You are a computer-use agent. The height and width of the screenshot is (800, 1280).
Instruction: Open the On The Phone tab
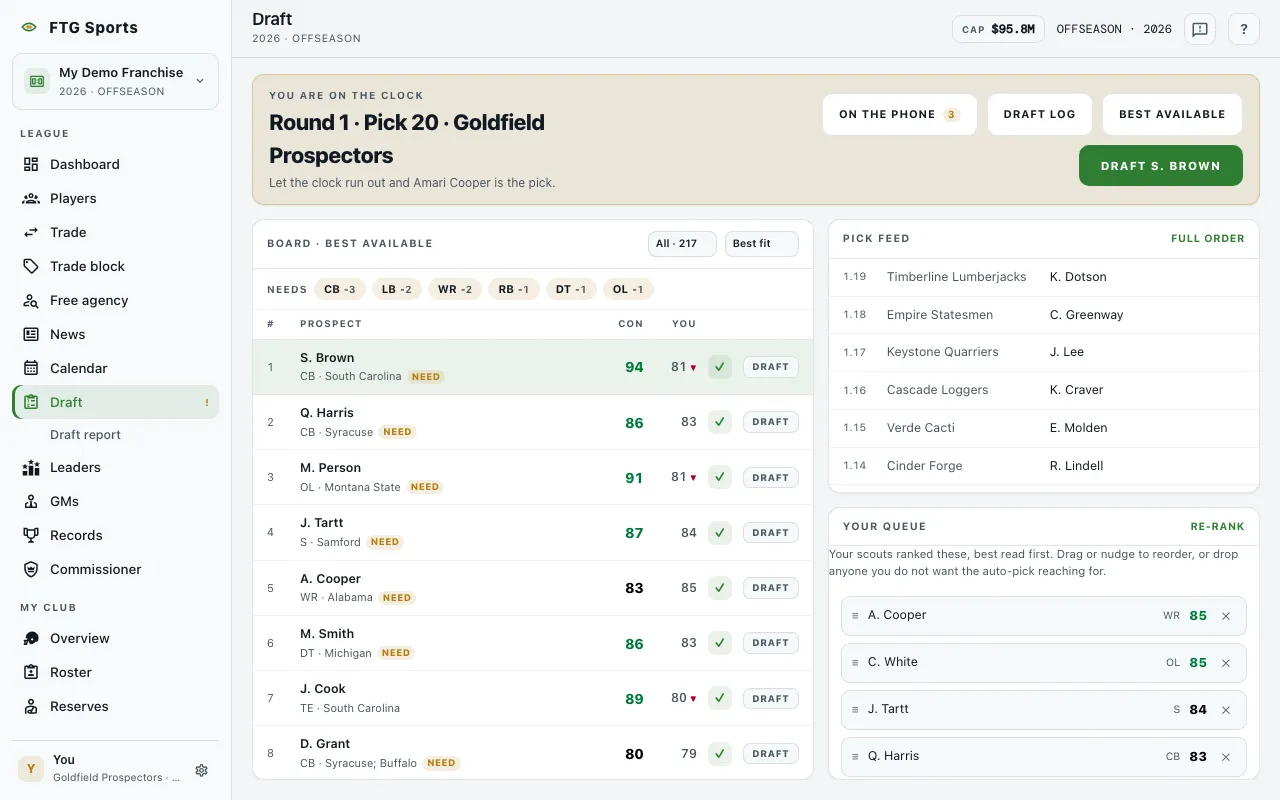point(900,114)
